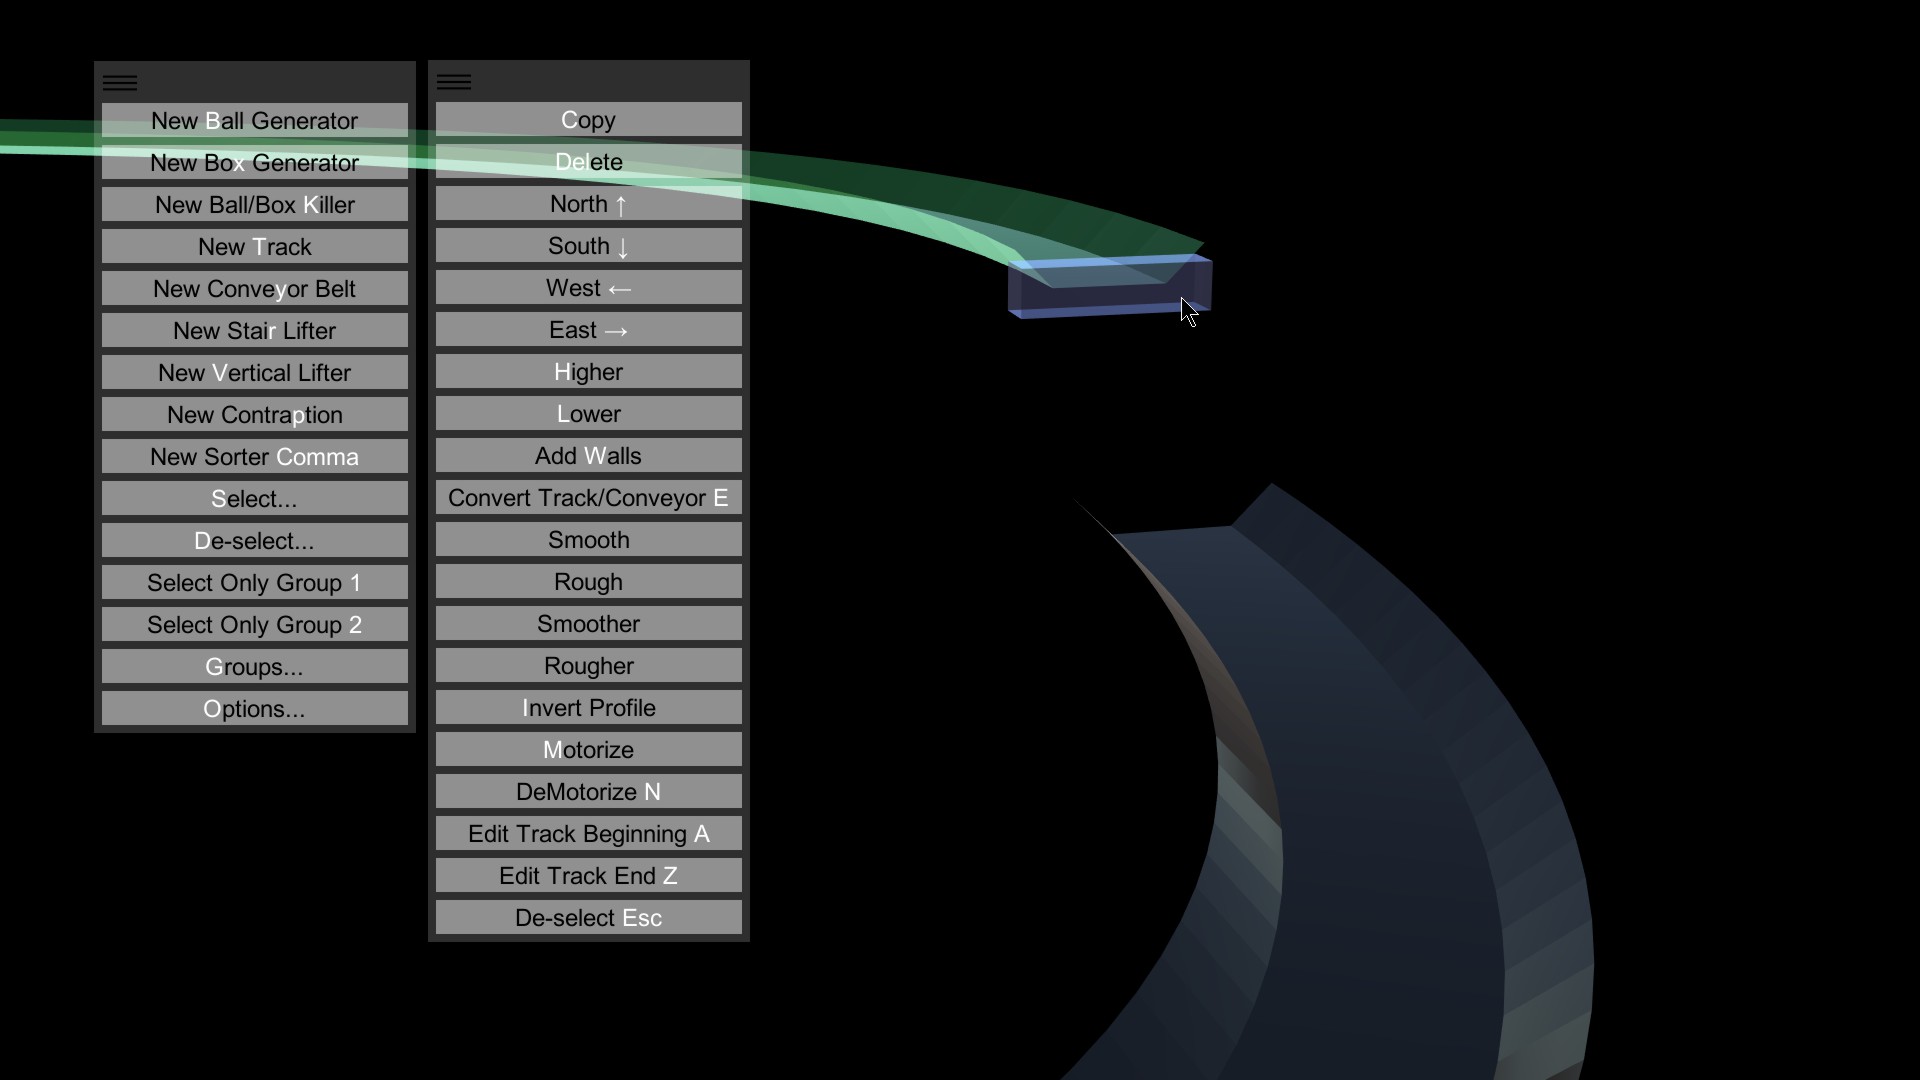
Task: Move selection North
Action: (x=589, y=204)
